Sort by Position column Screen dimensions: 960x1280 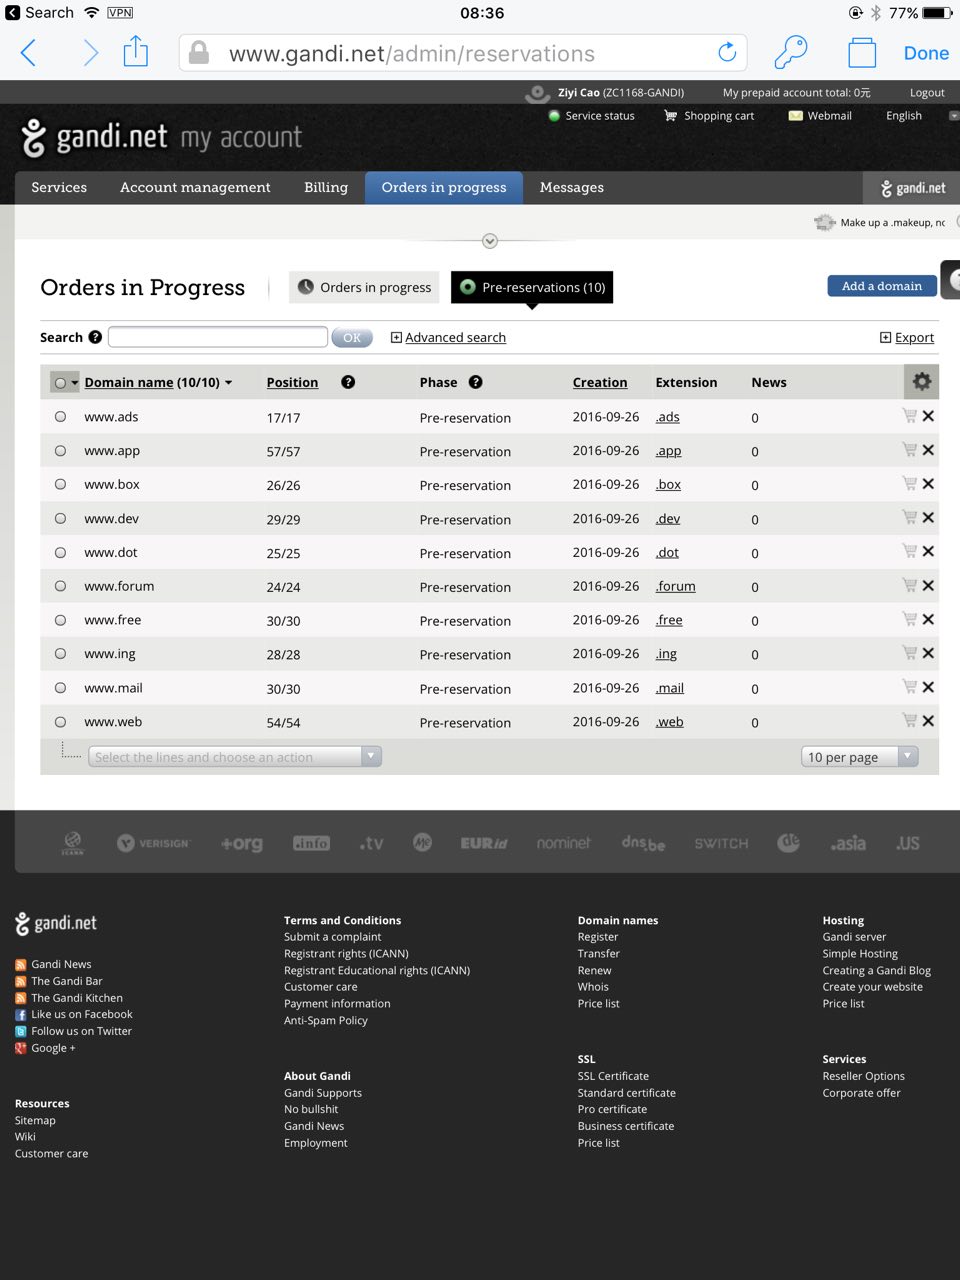click(292, 382)
